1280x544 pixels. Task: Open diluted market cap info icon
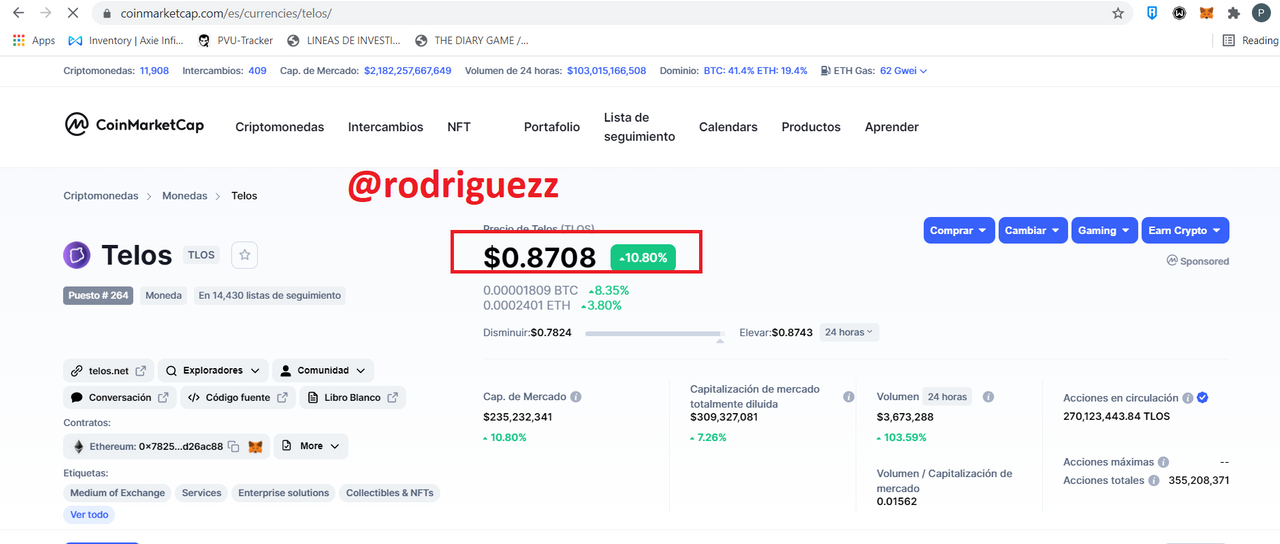(x=848, y=397)
